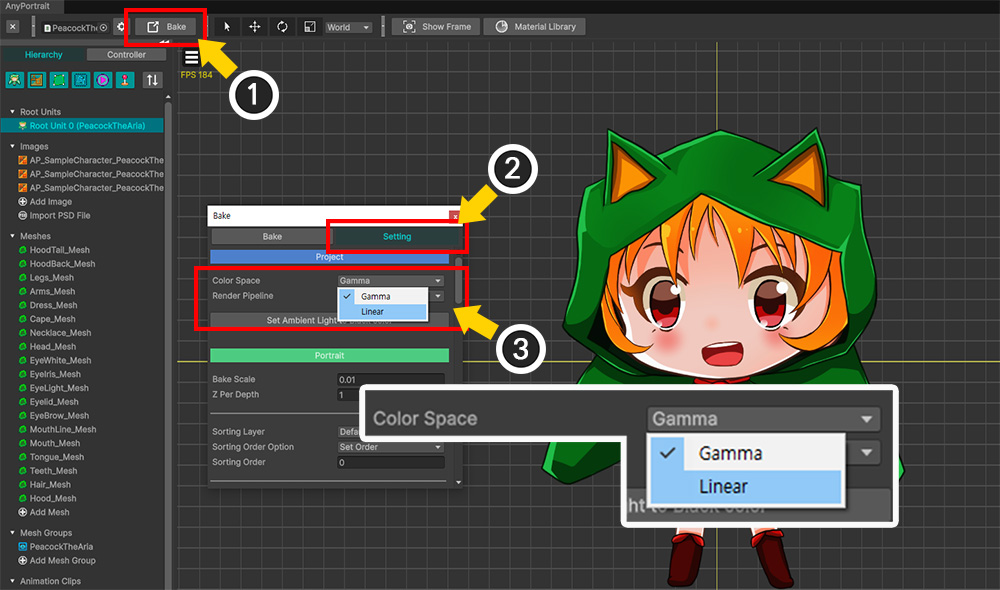Viewport: 1000px width, 590px height.
Task: Switch to the Bake tab in the Bake dialog
Action: click(x=272, y=237)
